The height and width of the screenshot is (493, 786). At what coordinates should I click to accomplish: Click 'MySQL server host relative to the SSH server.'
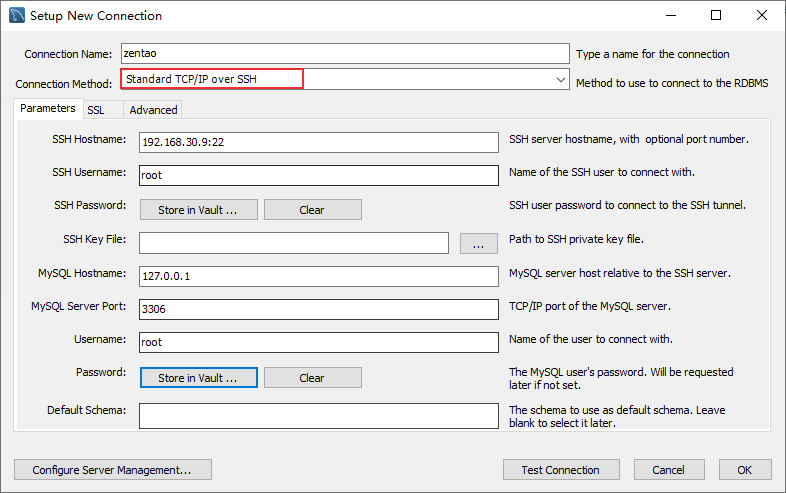620,273
